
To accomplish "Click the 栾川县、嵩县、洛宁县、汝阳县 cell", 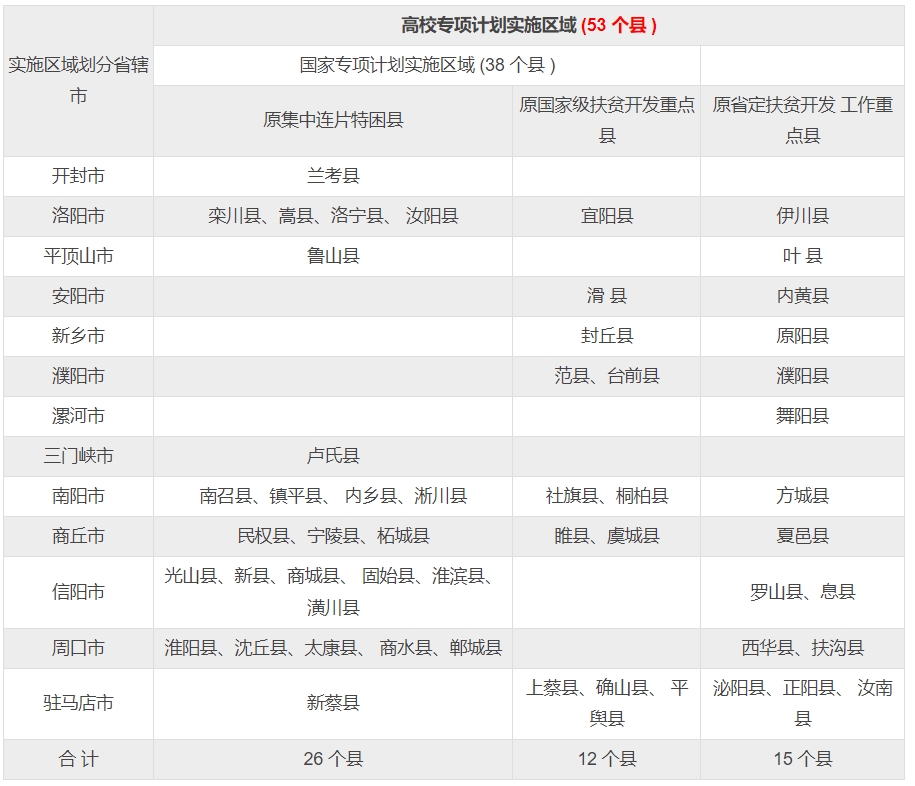I will pyautogui.click(x=333, y=216).
